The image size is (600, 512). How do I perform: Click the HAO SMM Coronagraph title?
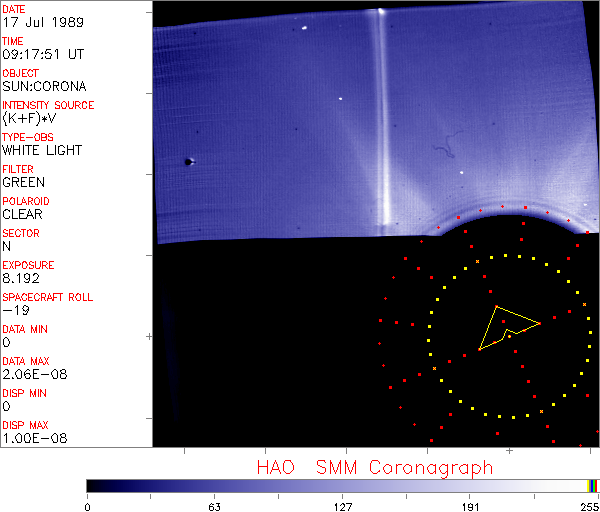tap(374, 467)
